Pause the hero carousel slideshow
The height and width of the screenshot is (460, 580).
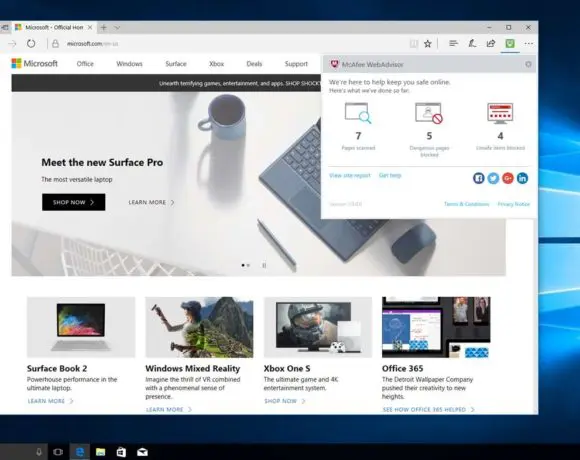(x=264, y=265)
